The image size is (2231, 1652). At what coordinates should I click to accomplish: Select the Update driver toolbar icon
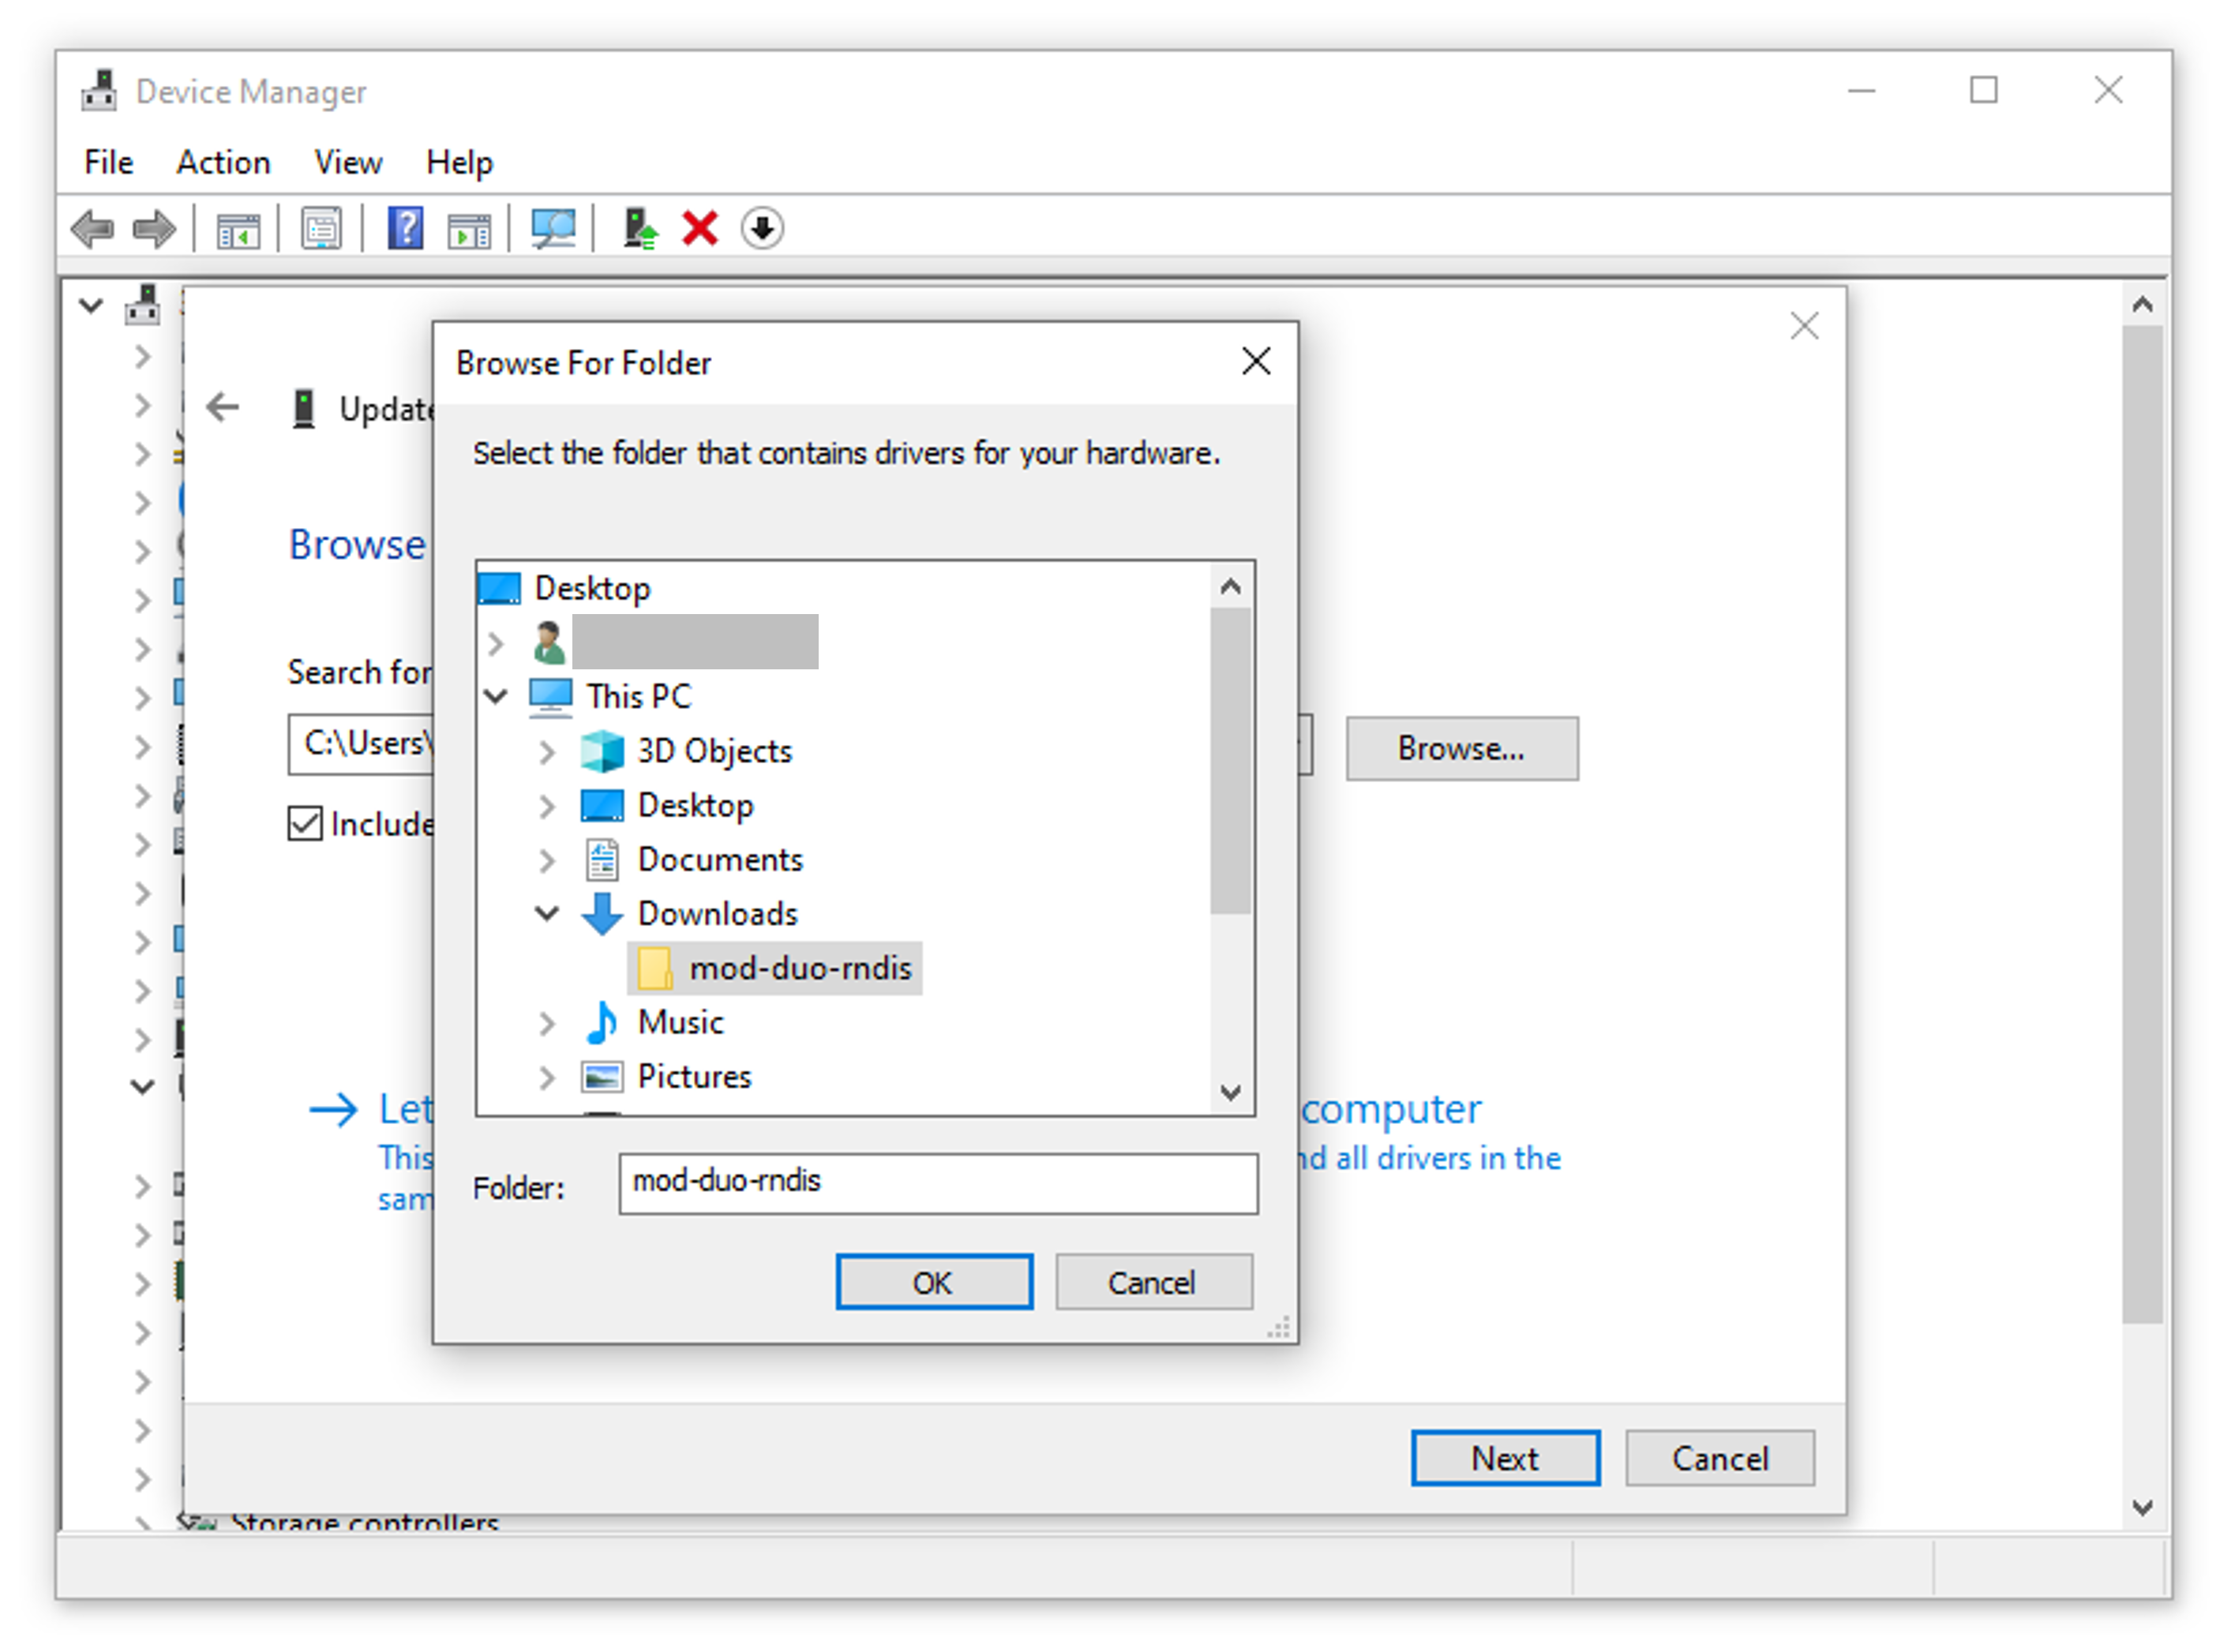[640, 228]
